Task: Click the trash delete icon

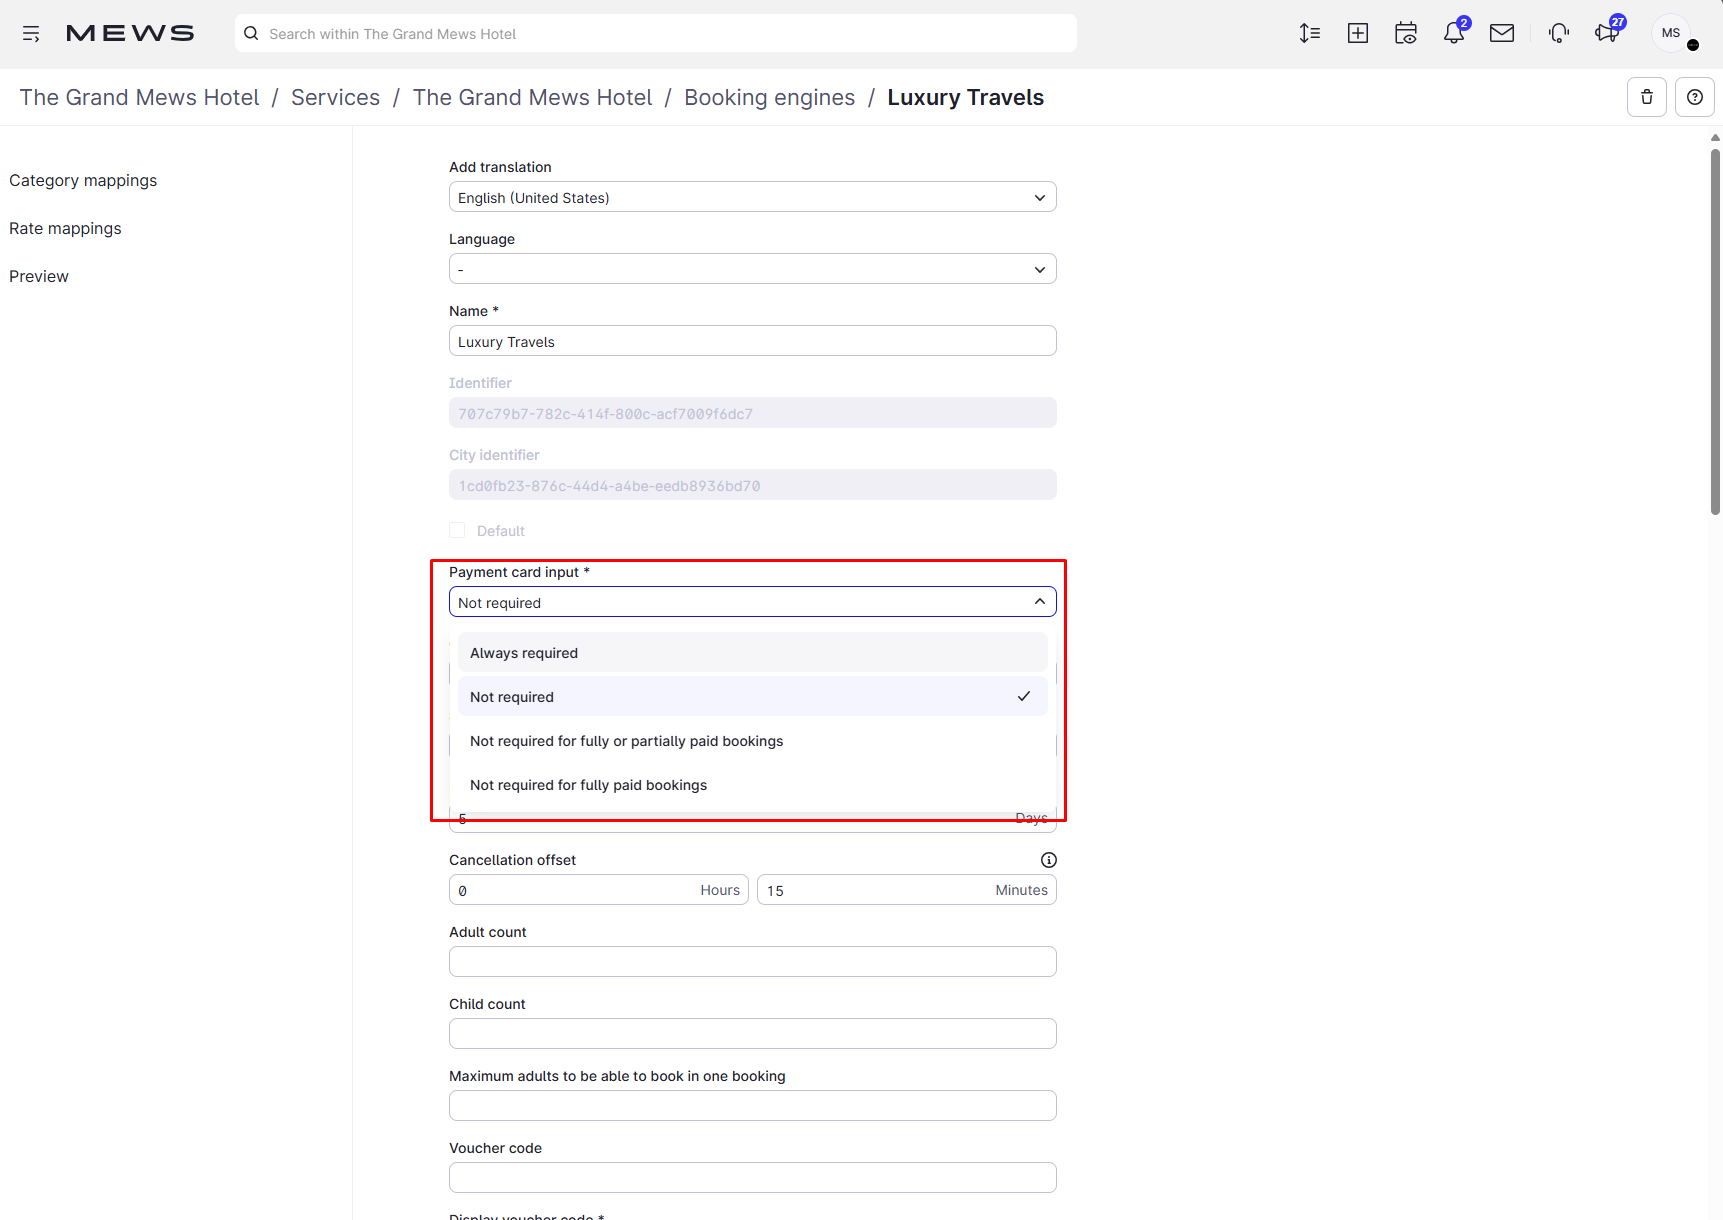Action: coord(1647,97)
